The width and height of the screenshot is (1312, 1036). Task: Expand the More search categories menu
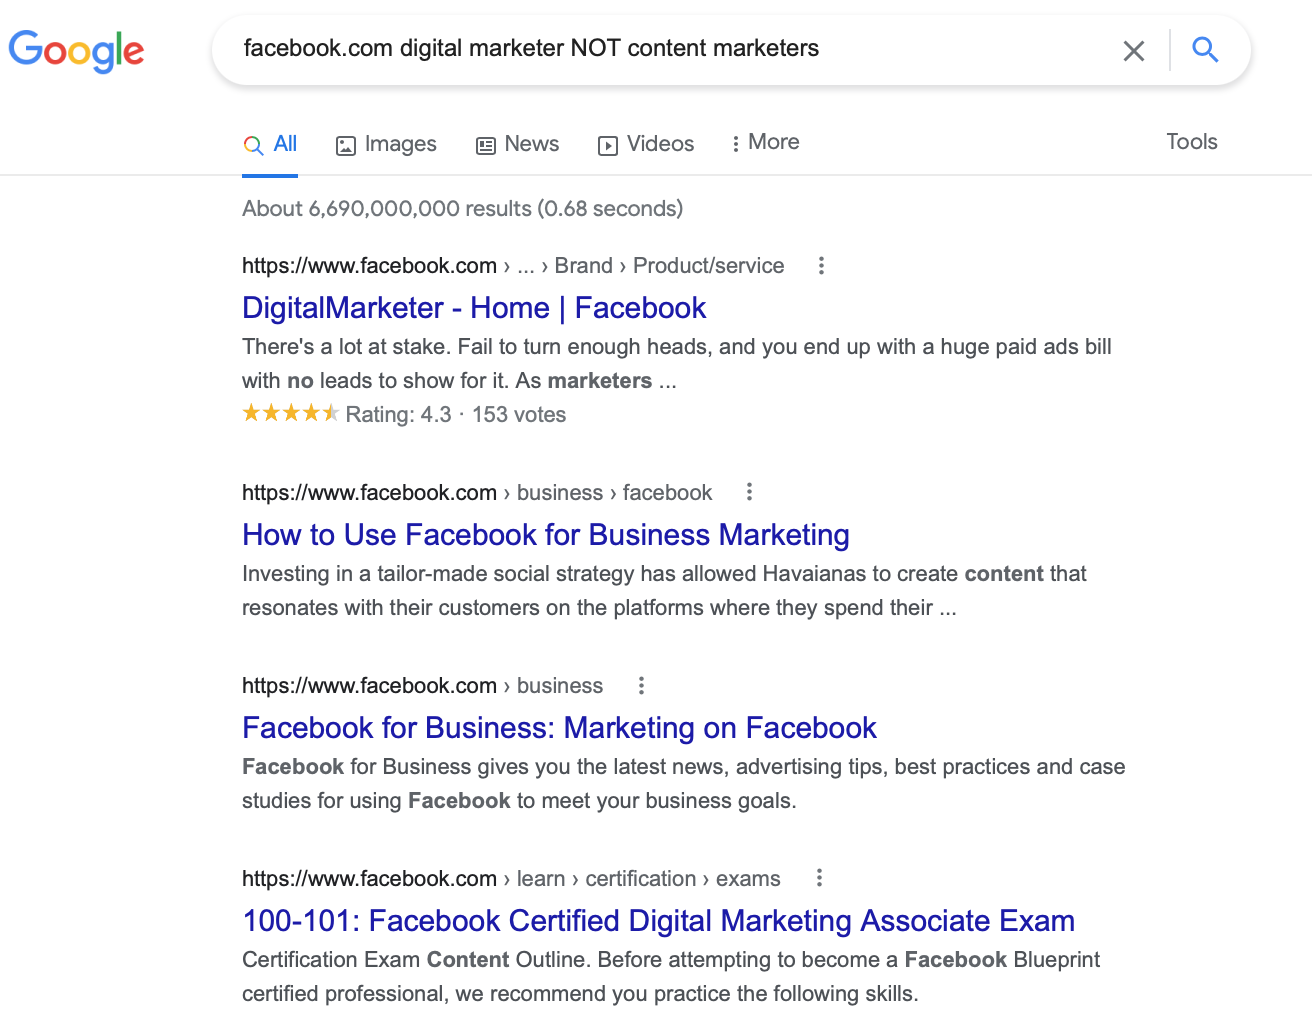tap(765, 143)
